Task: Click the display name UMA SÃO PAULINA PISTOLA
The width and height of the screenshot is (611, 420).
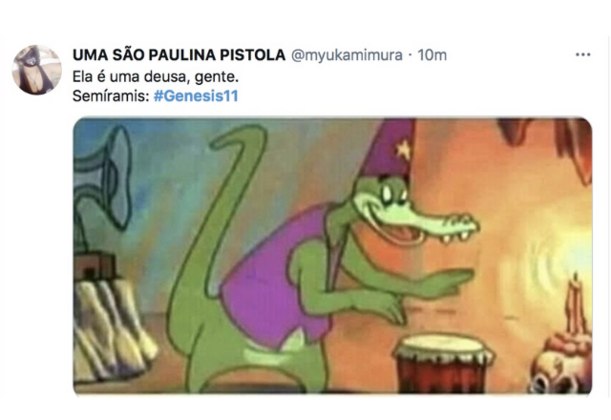Action: click(x=179, y=55)
